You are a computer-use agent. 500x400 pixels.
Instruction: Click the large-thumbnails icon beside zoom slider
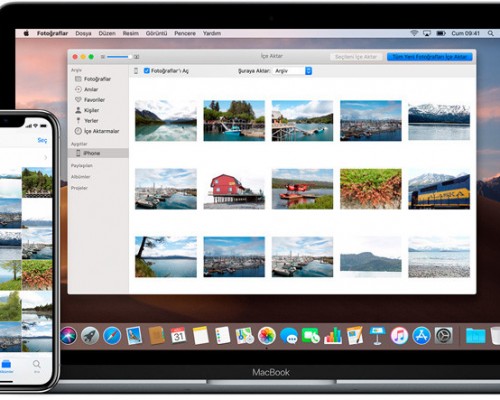click(136, 57)
